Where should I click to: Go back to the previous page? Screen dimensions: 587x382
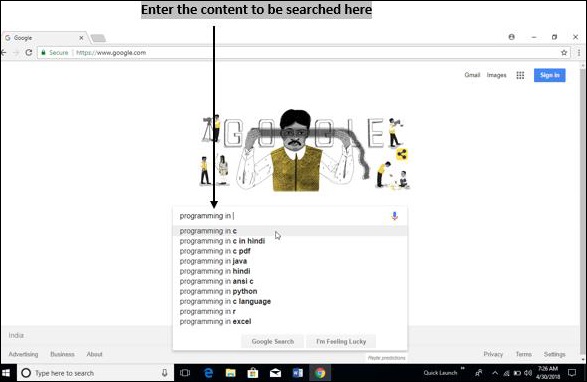[4, 52]
